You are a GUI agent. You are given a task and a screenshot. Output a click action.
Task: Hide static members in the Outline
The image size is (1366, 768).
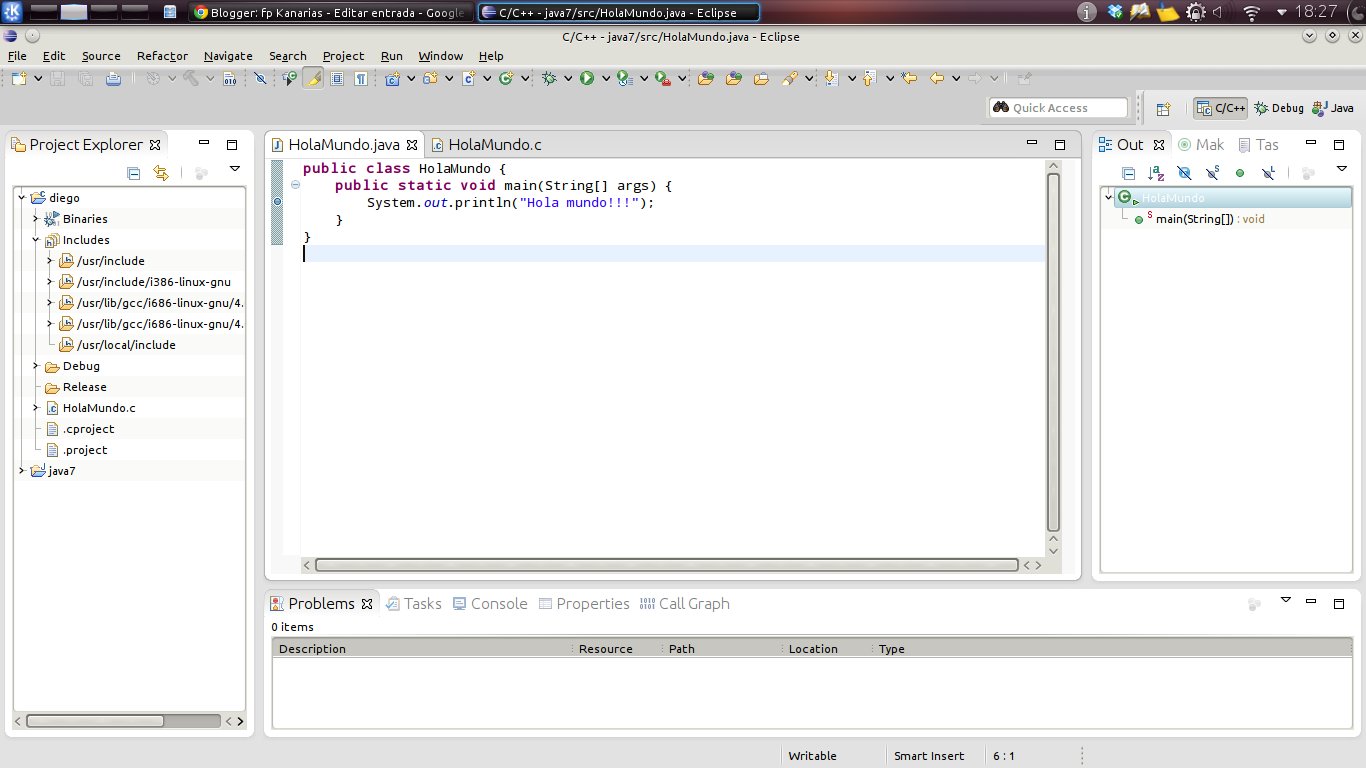[x=1213, y=172]
